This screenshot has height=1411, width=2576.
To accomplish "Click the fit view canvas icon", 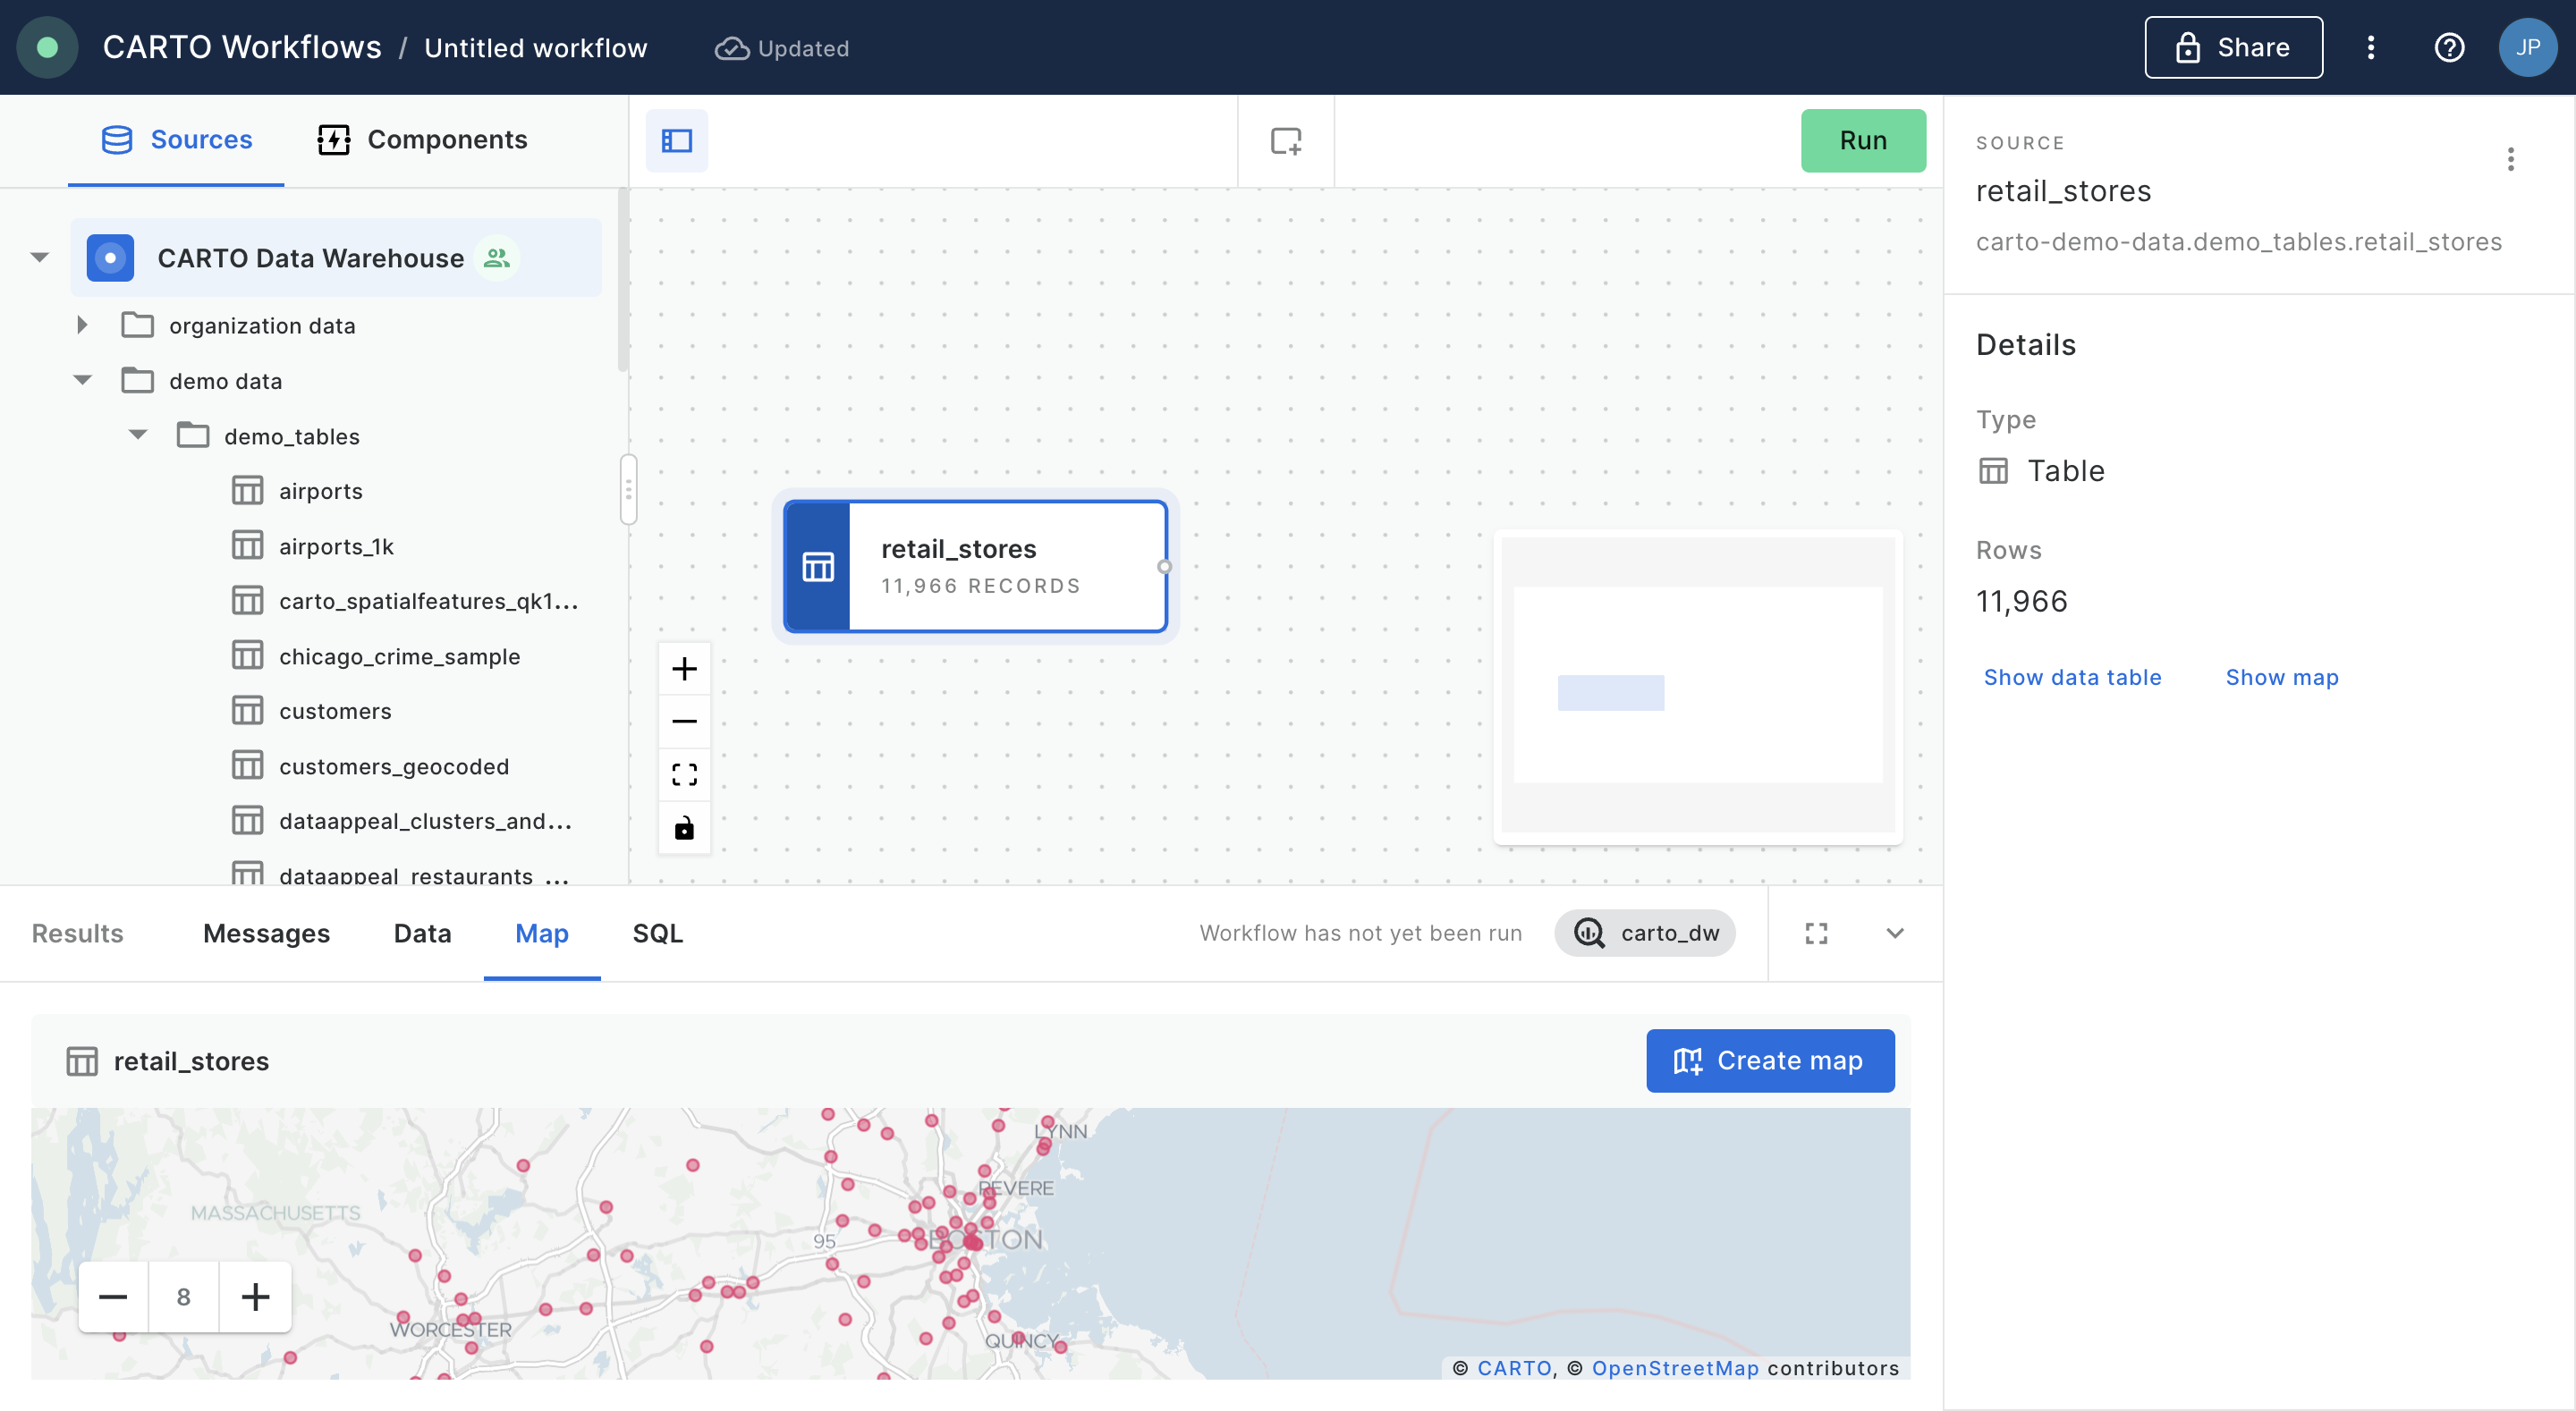I will 684,774.
